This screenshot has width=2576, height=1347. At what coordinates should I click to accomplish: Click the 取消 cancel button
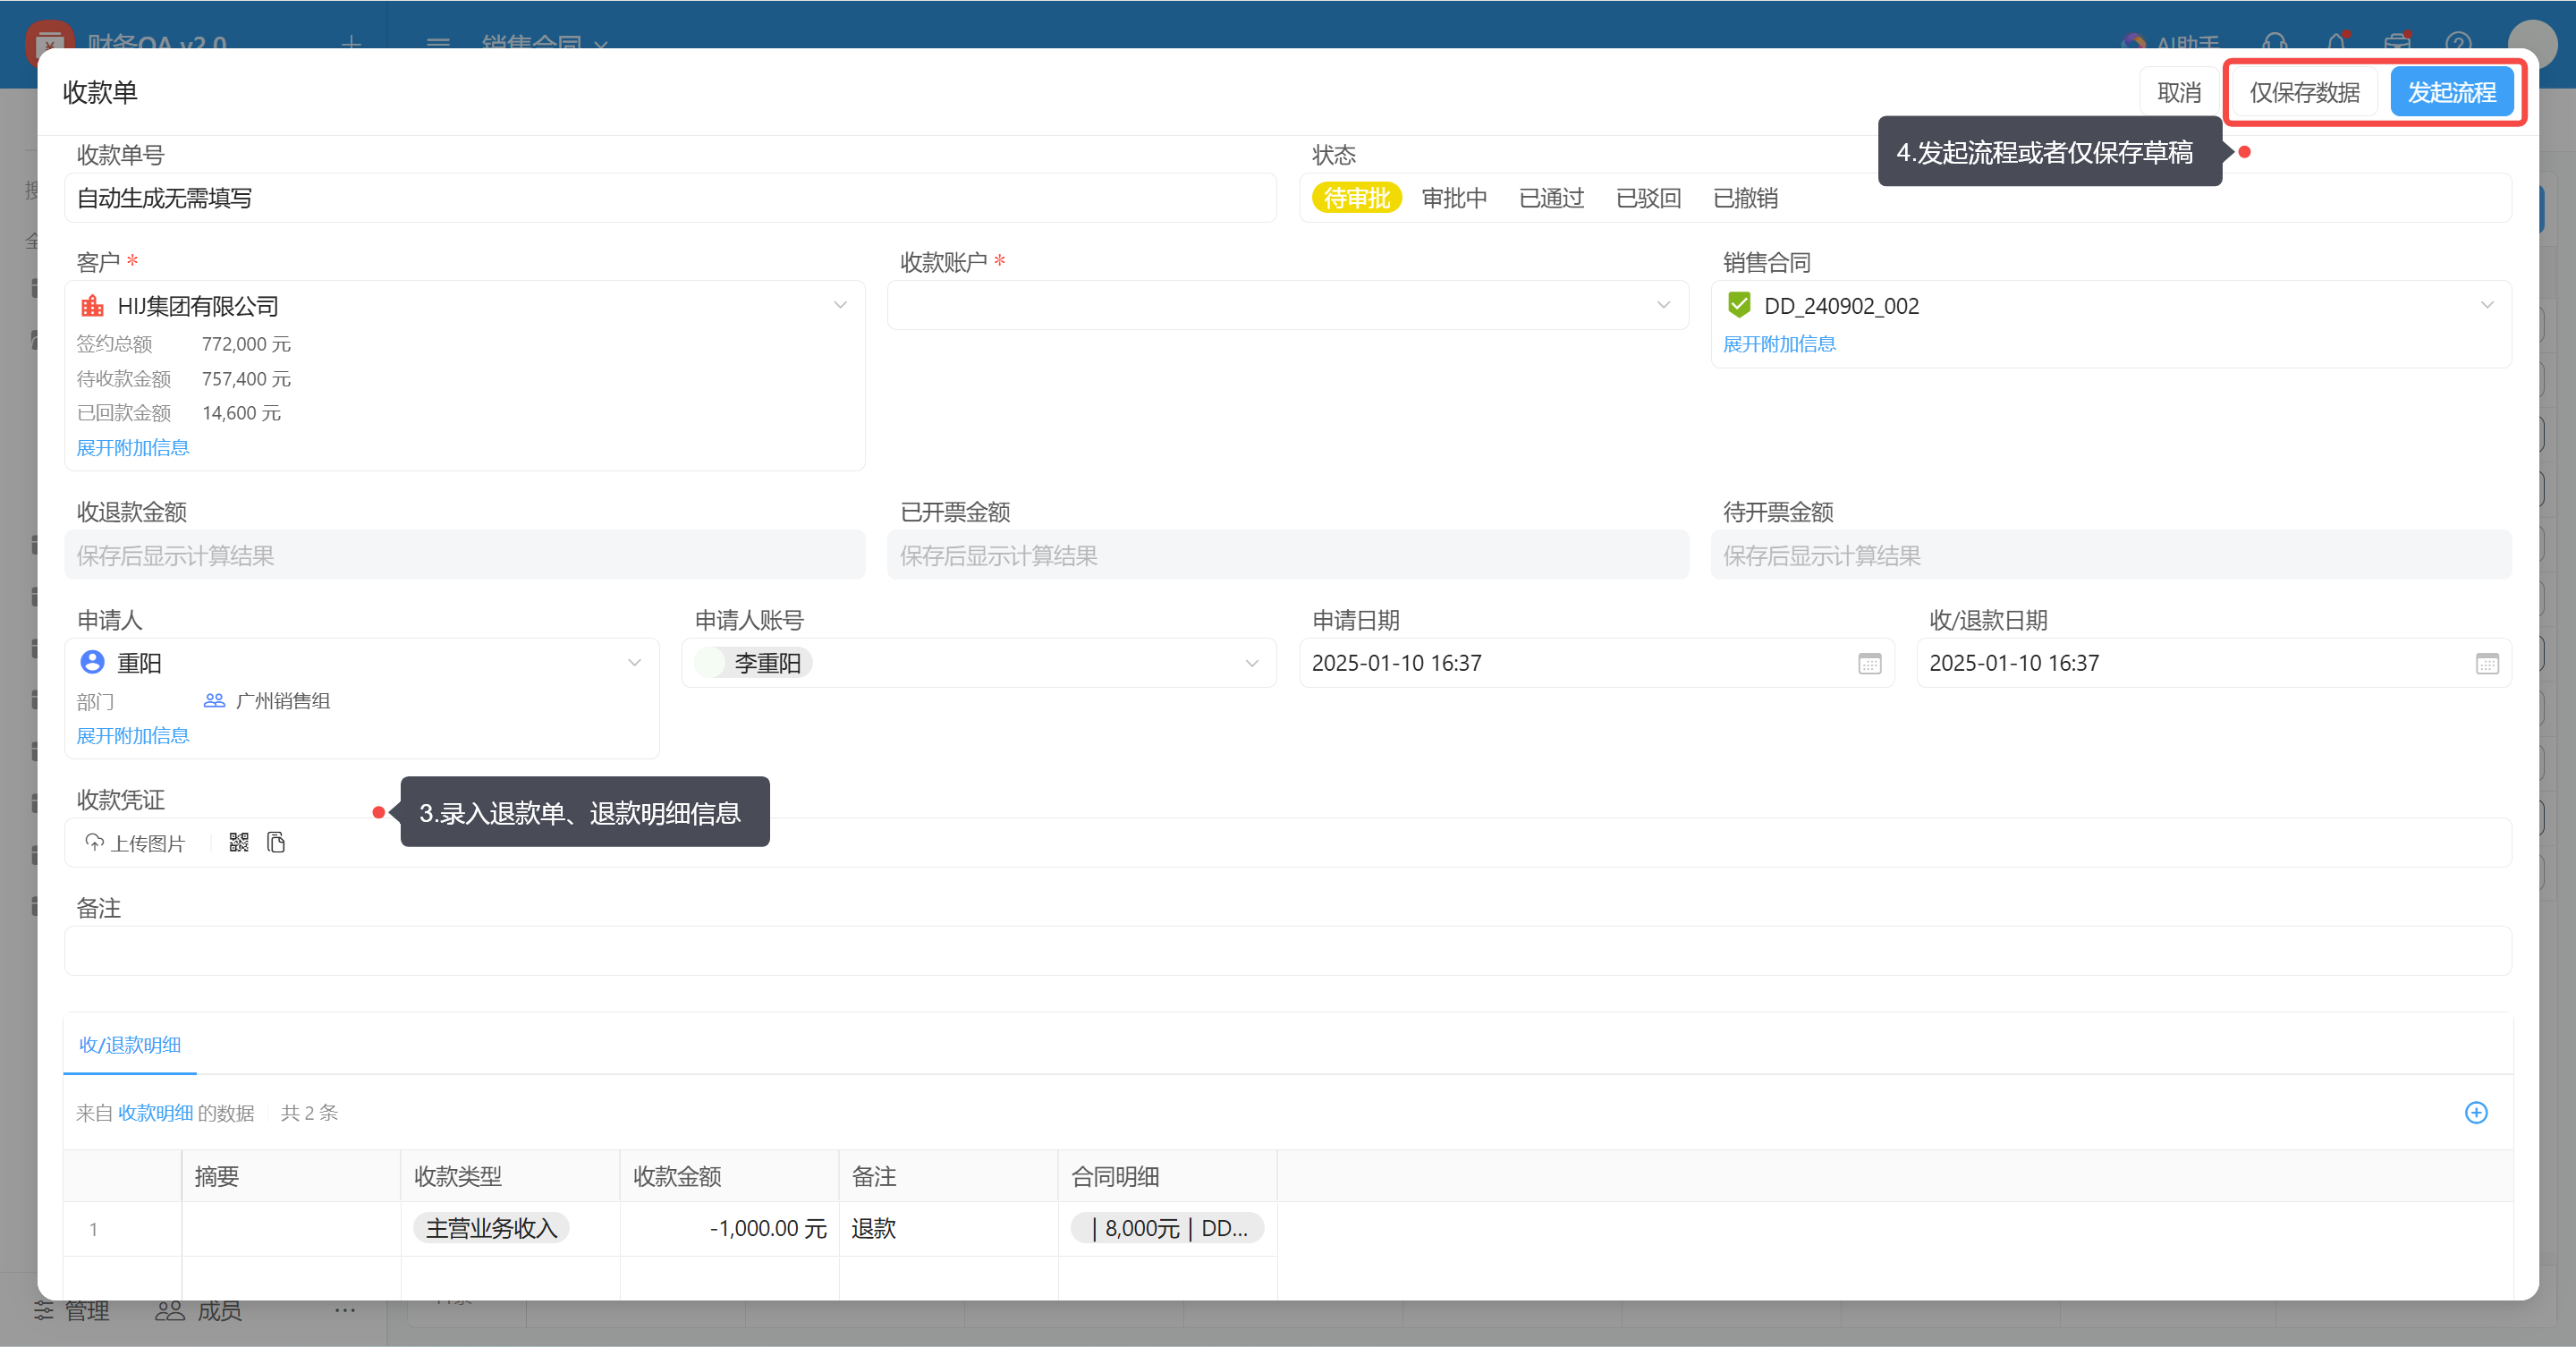(2178, 92)
